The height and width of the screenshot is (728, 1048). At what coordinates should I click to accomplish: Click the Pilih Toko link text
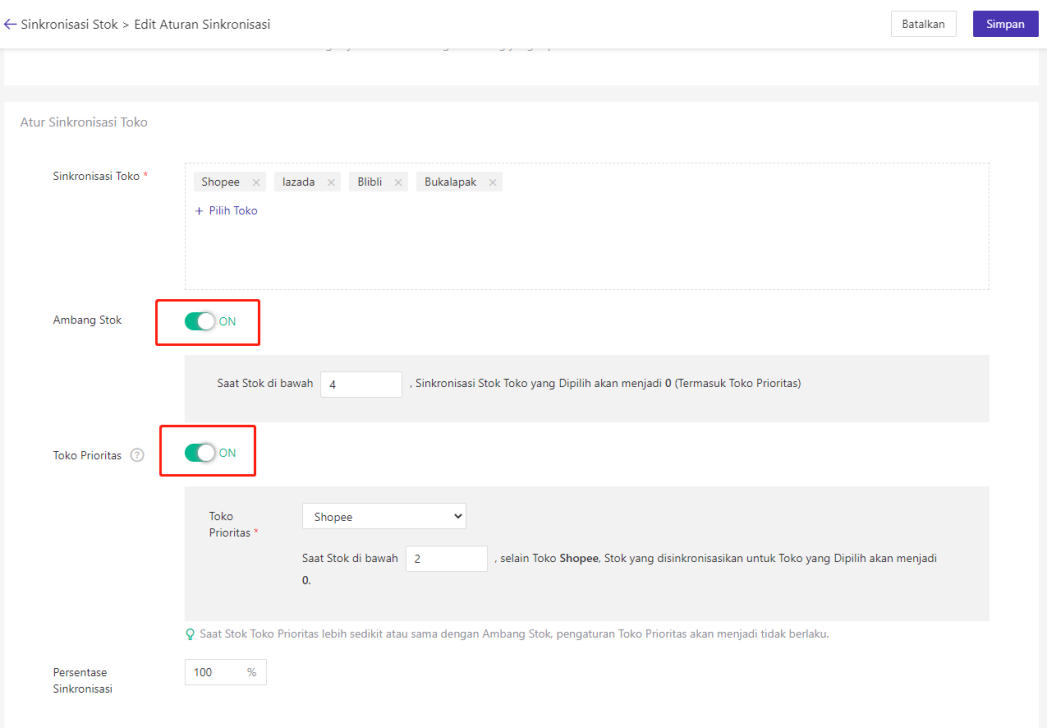click(x=233, y=211)
